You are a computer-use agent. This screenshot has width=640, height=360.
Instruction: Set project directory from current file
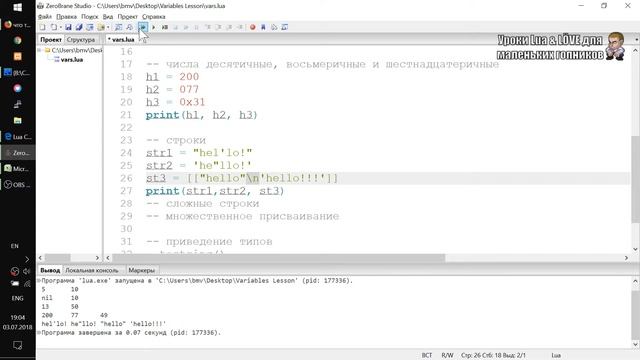click(x=90, y=27)
